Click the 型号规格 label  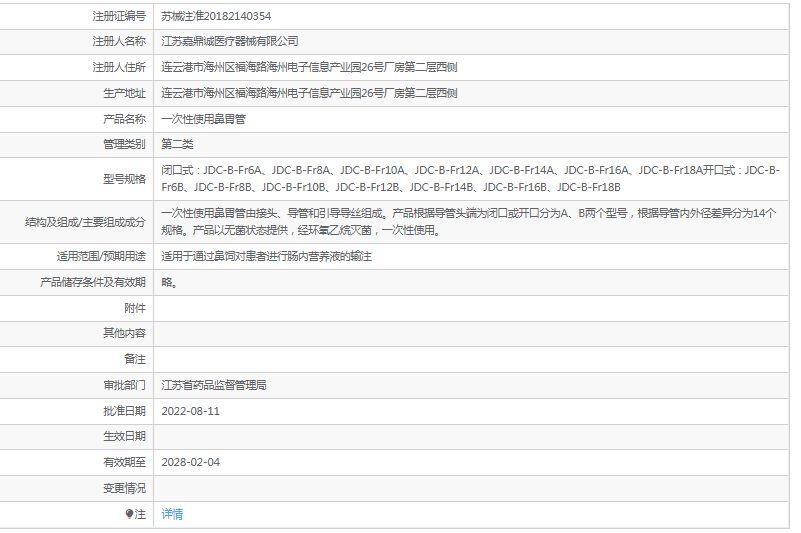click(124, 179)
